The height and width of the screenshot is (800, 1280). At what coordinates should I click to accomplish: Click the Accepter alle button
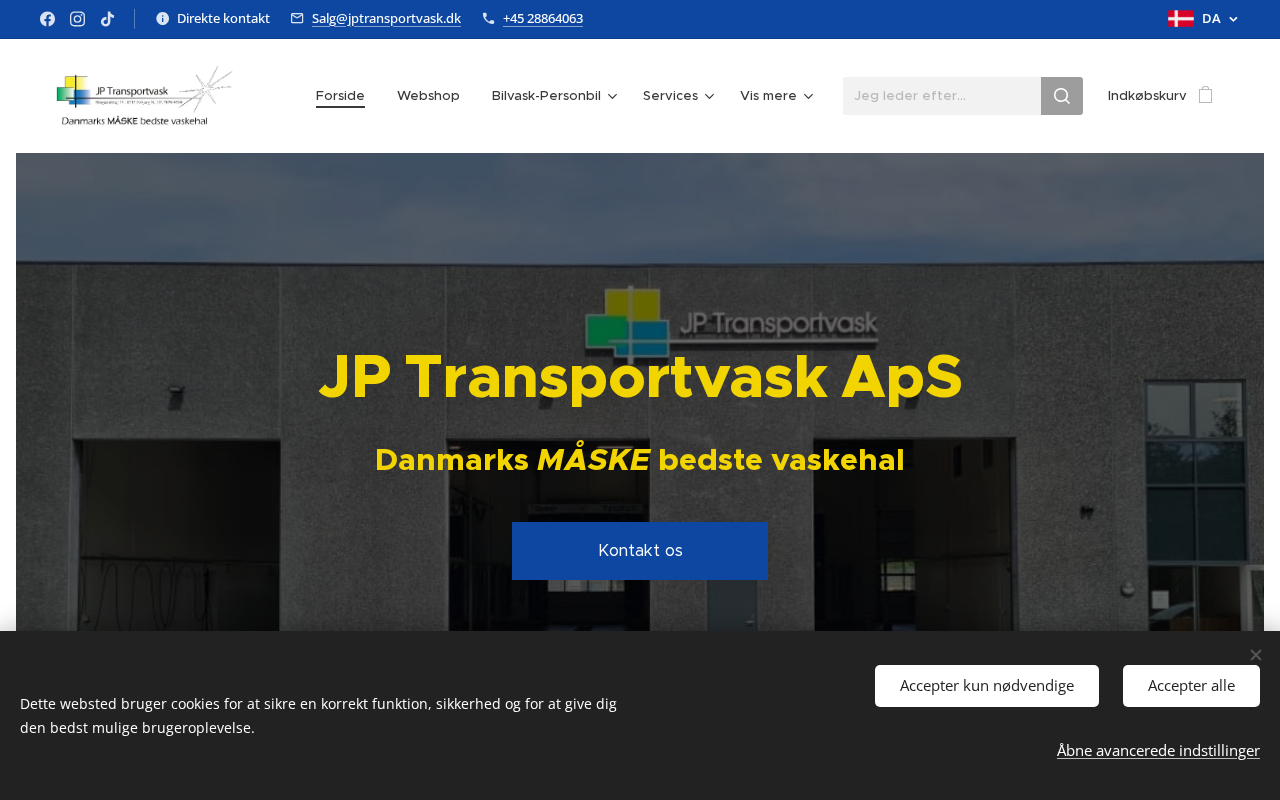coord(1191,686)
